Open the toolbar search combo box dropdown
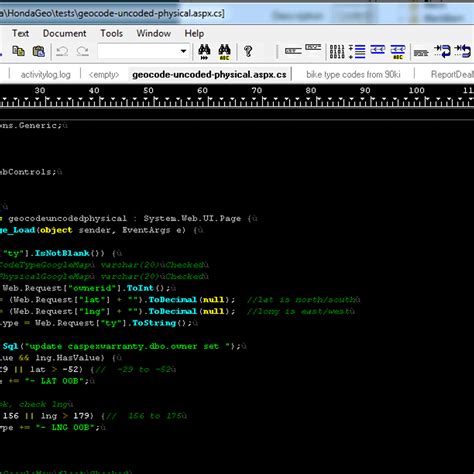The image size is (474, 474). 183,51
